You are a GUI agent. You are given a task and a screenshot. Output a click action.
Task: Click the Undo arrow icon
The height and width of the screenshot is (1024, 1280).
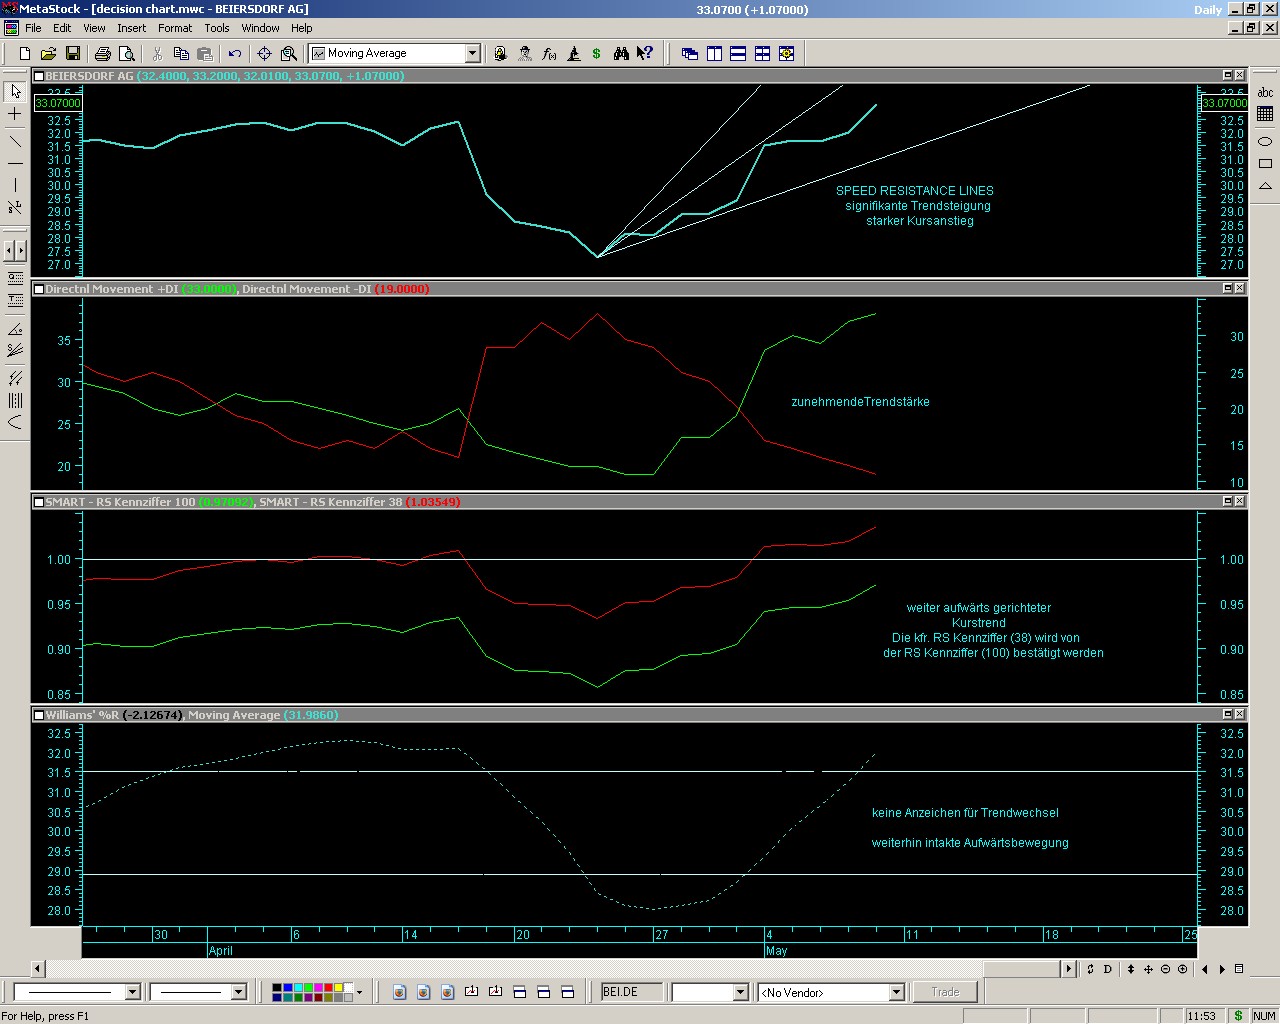tap(235, 54)
